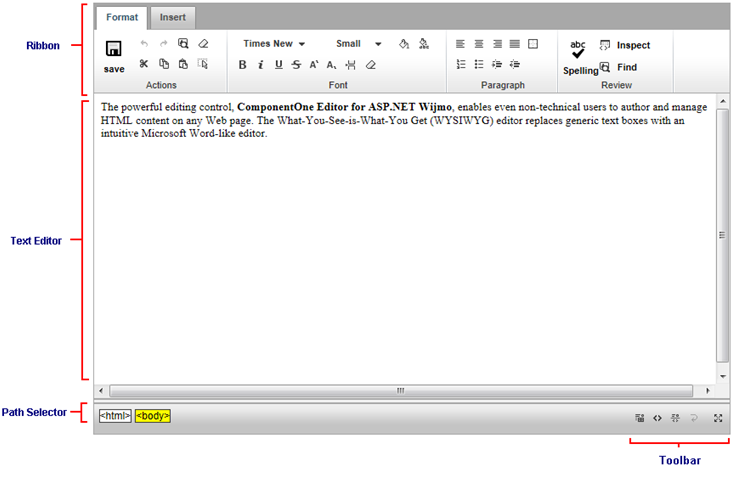Insert a numbered list
The width and height of the screenshot is (733, 477).
pos(460,64)
